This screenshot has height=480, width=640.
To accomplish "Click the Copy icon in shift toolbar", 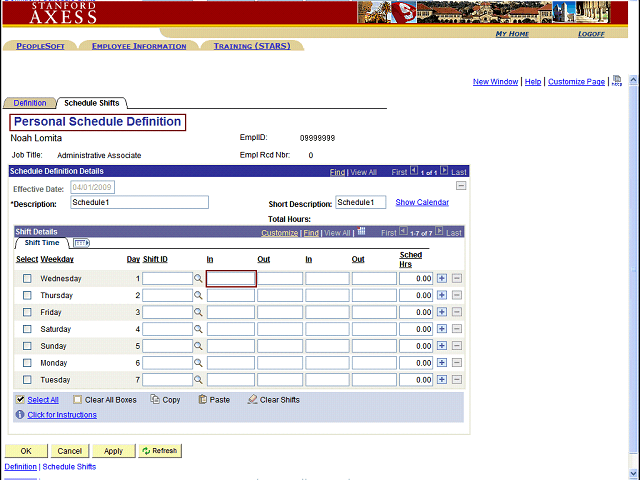I will pyautogui.click(x=155, y=399).
